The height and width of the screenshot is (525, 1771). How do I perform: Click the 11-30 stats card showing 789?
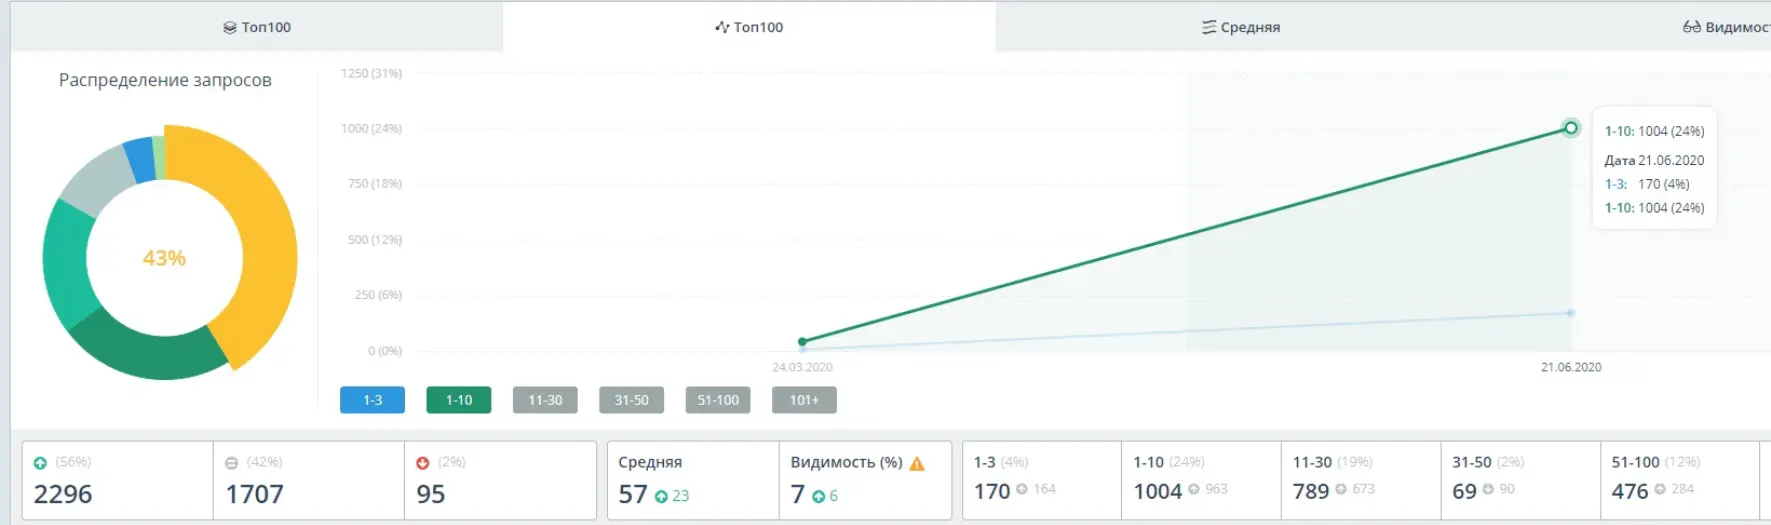(1360, 480)
